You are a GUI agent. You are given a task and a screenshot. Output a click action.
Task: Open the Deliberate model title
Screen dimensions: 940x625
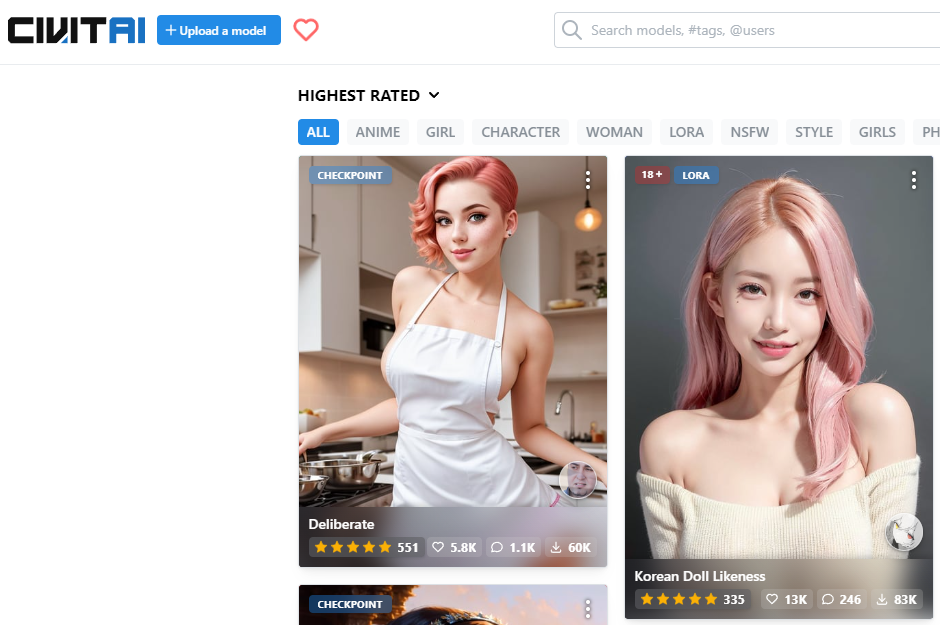click(342, 524)
